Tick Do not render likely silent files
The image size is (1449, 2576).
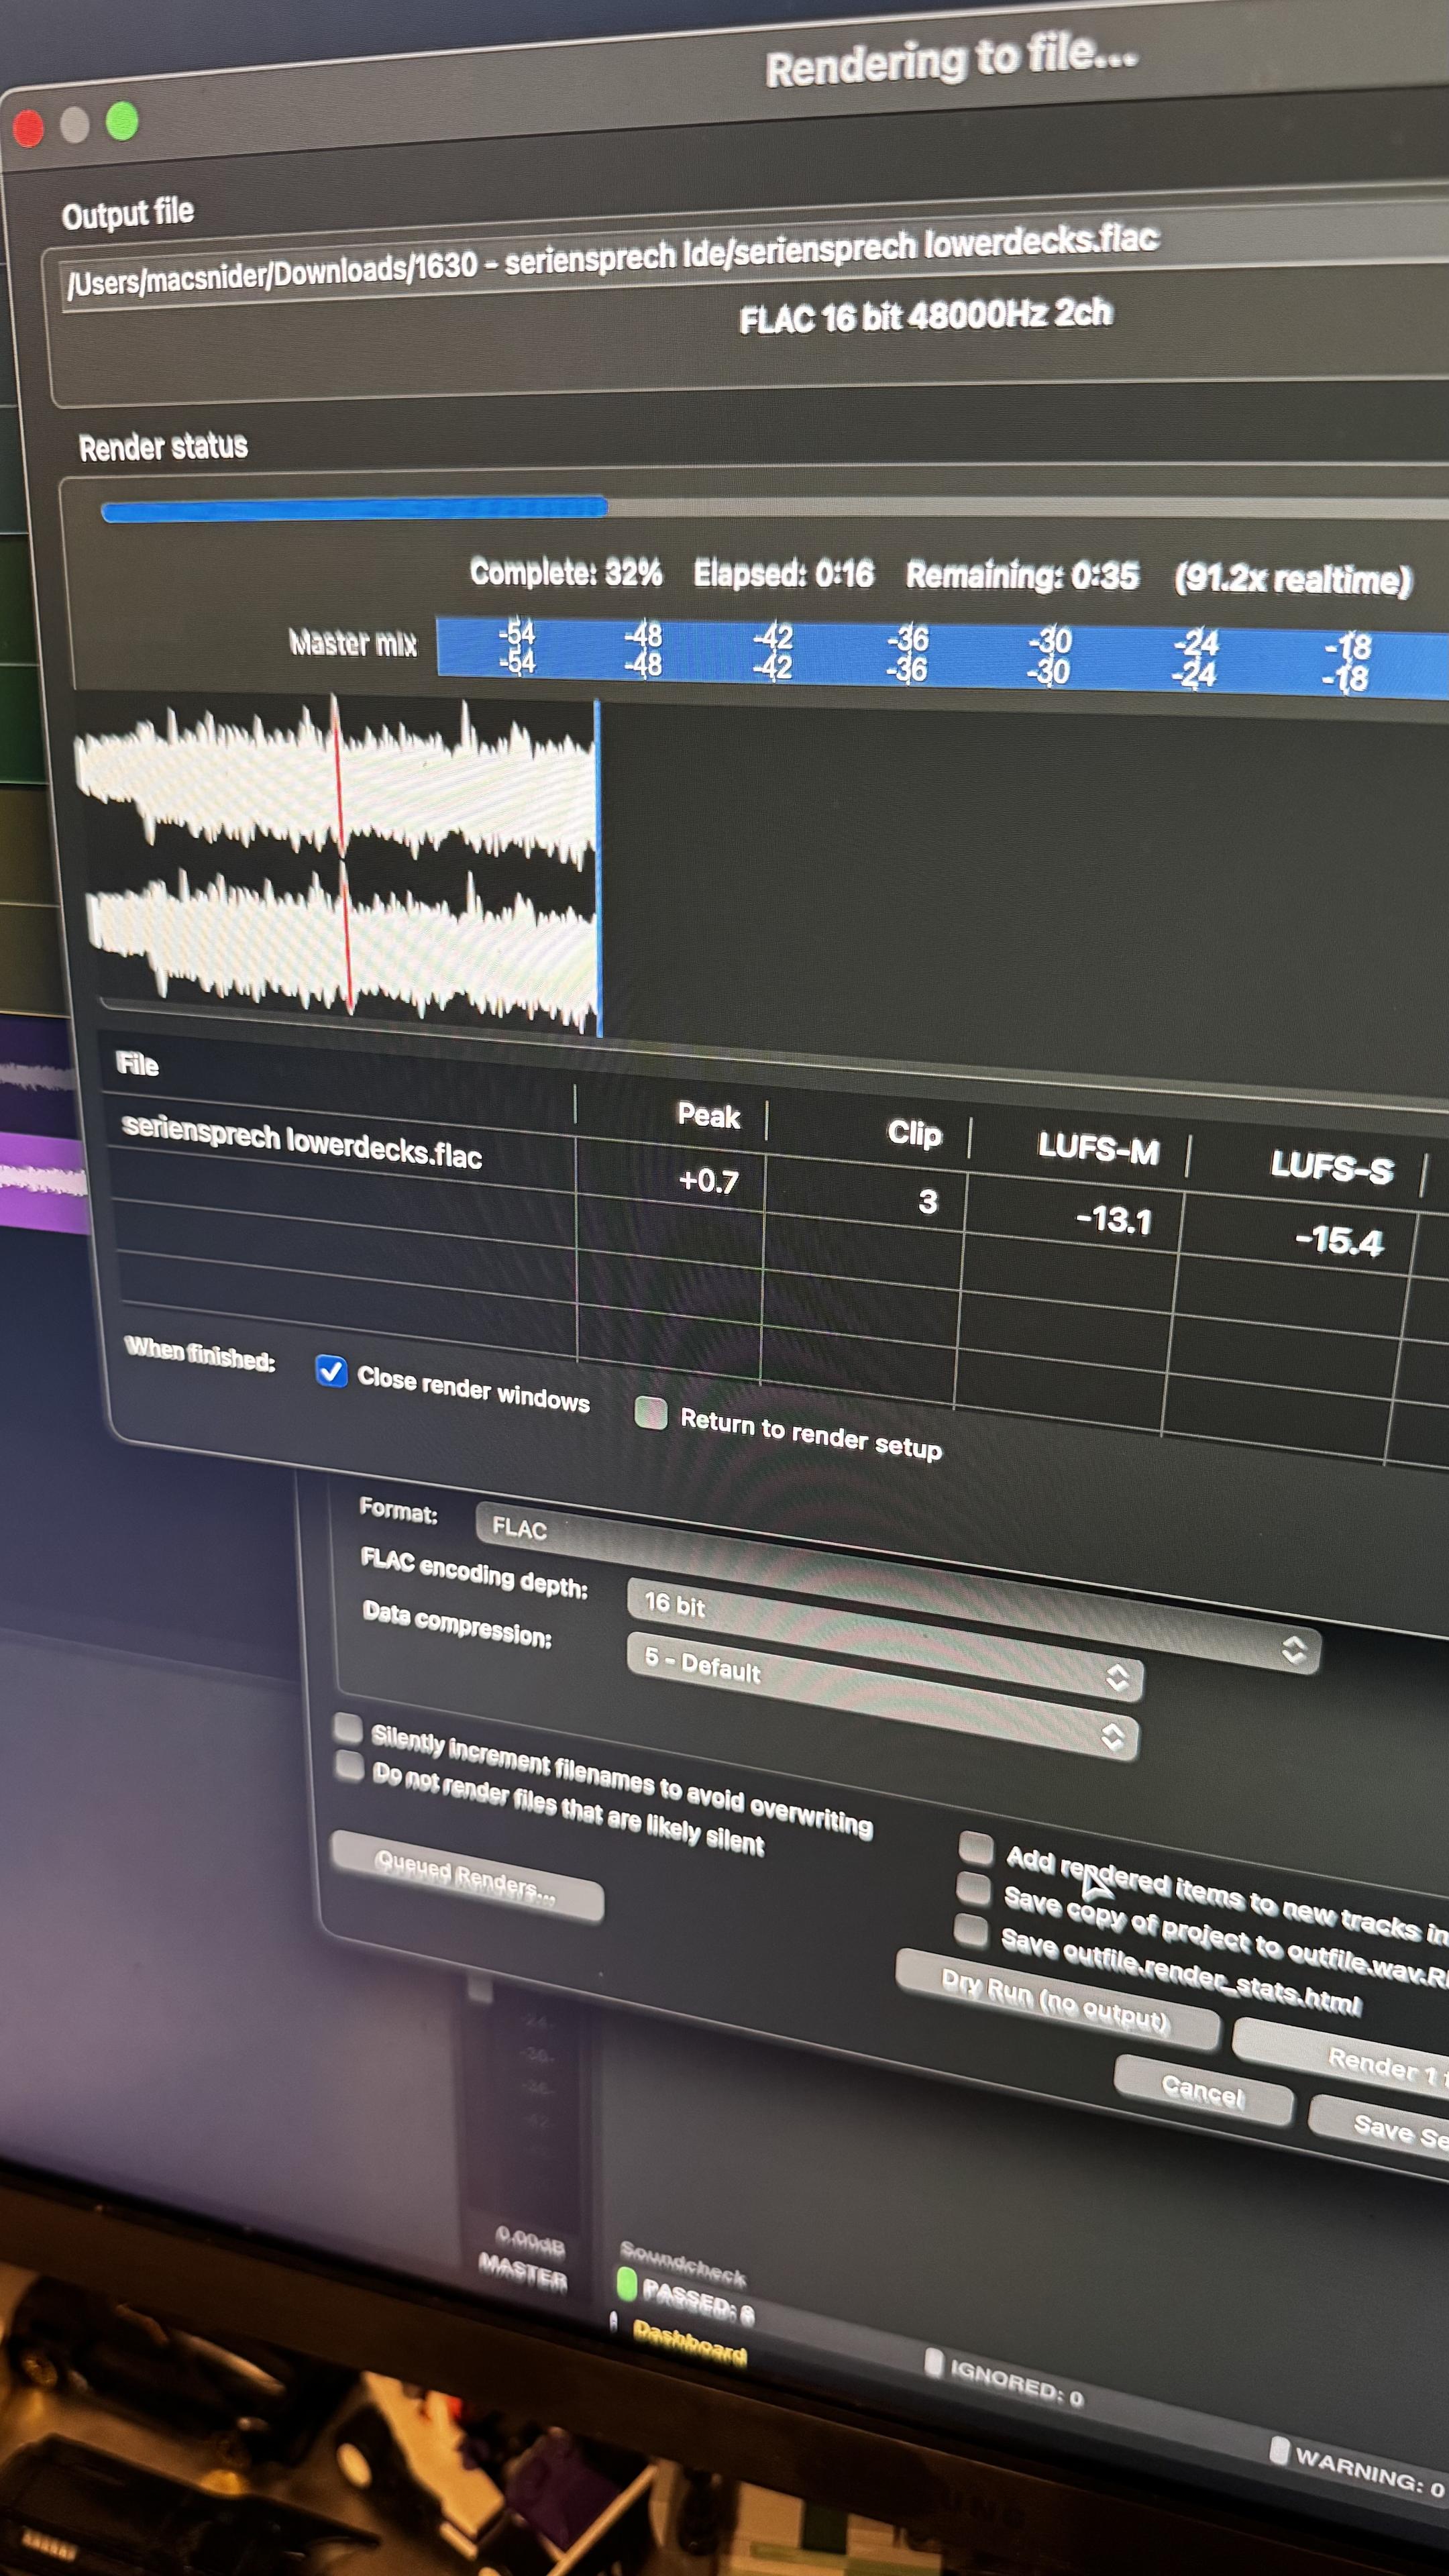click(x=349, y=1765)
